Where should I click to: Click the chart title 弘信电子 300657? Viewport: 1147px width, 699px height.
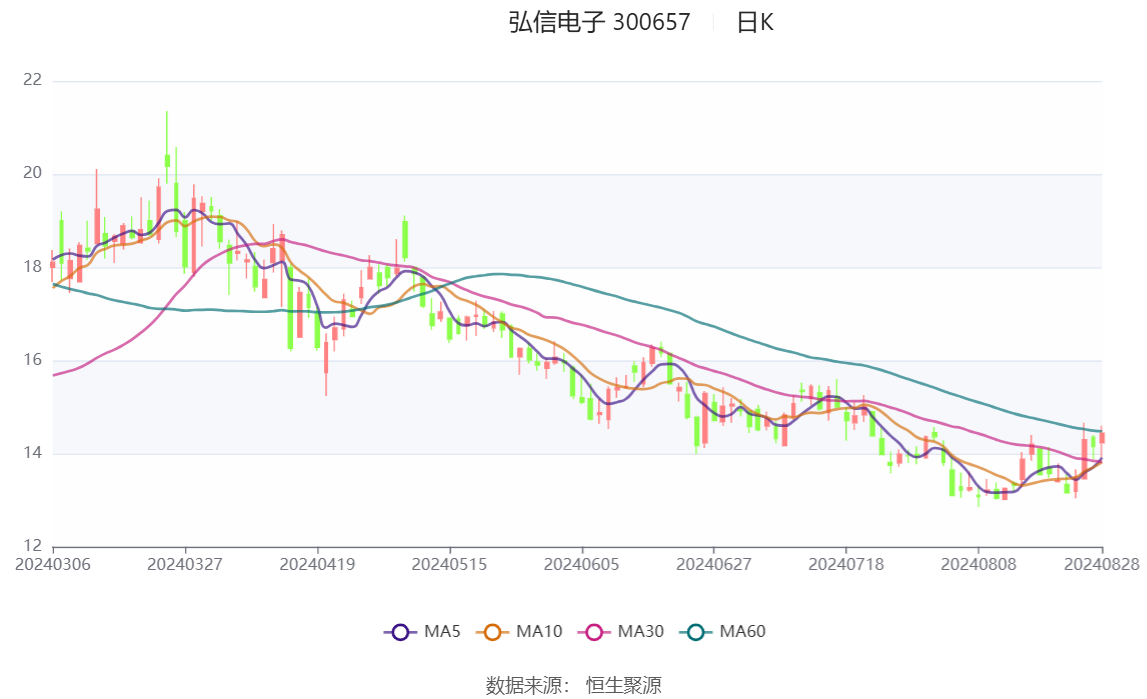pyautogui.click(x=599, y=23)
